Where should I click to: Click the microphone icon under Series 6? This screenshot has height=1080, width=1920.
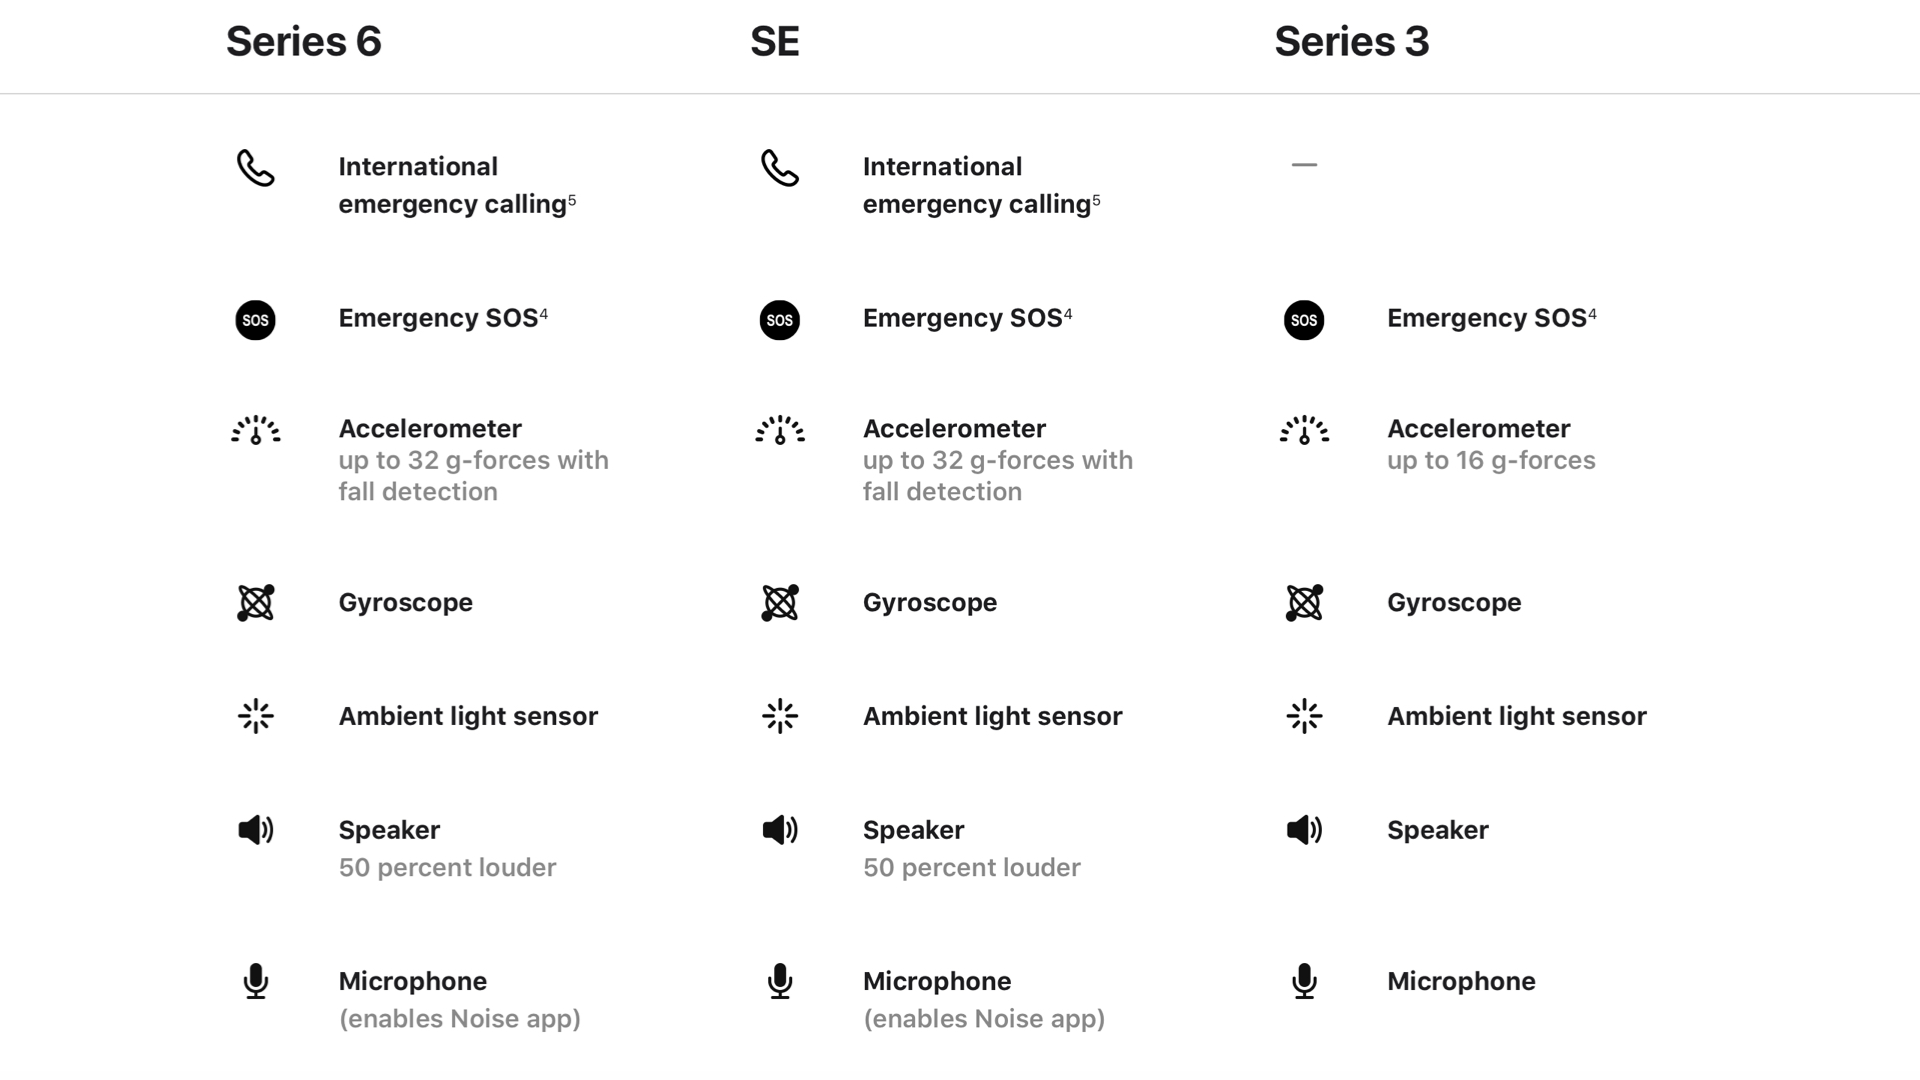[x=255, y=982]
